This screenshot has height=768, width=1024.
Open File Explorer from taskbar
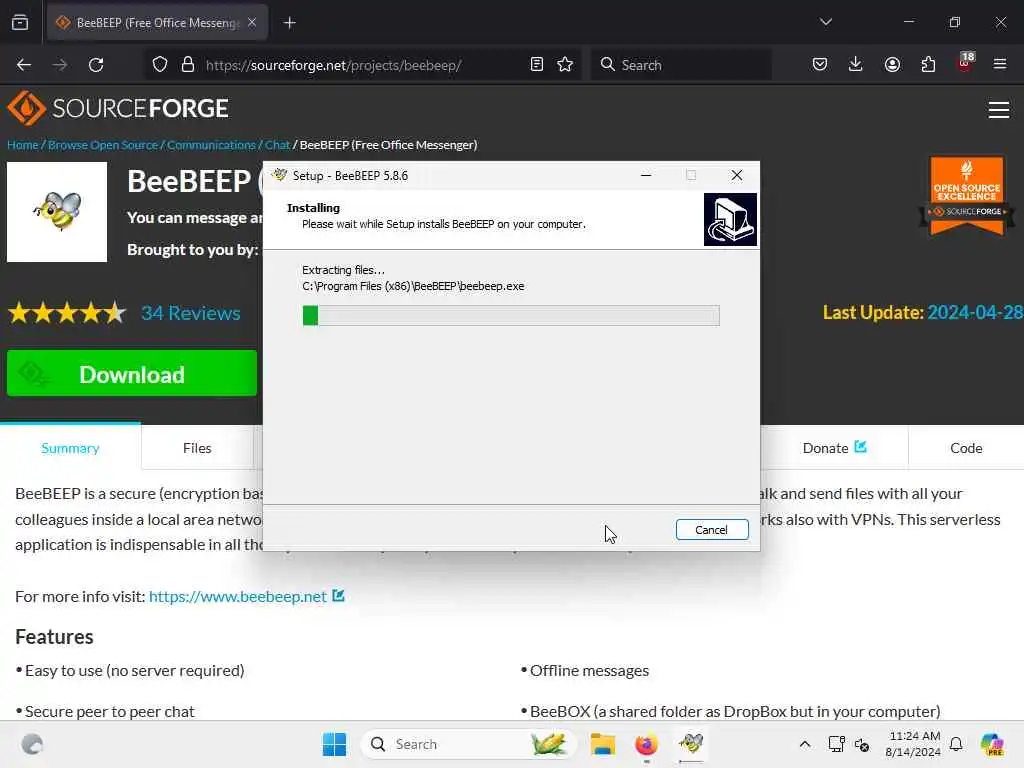point(603,744)
